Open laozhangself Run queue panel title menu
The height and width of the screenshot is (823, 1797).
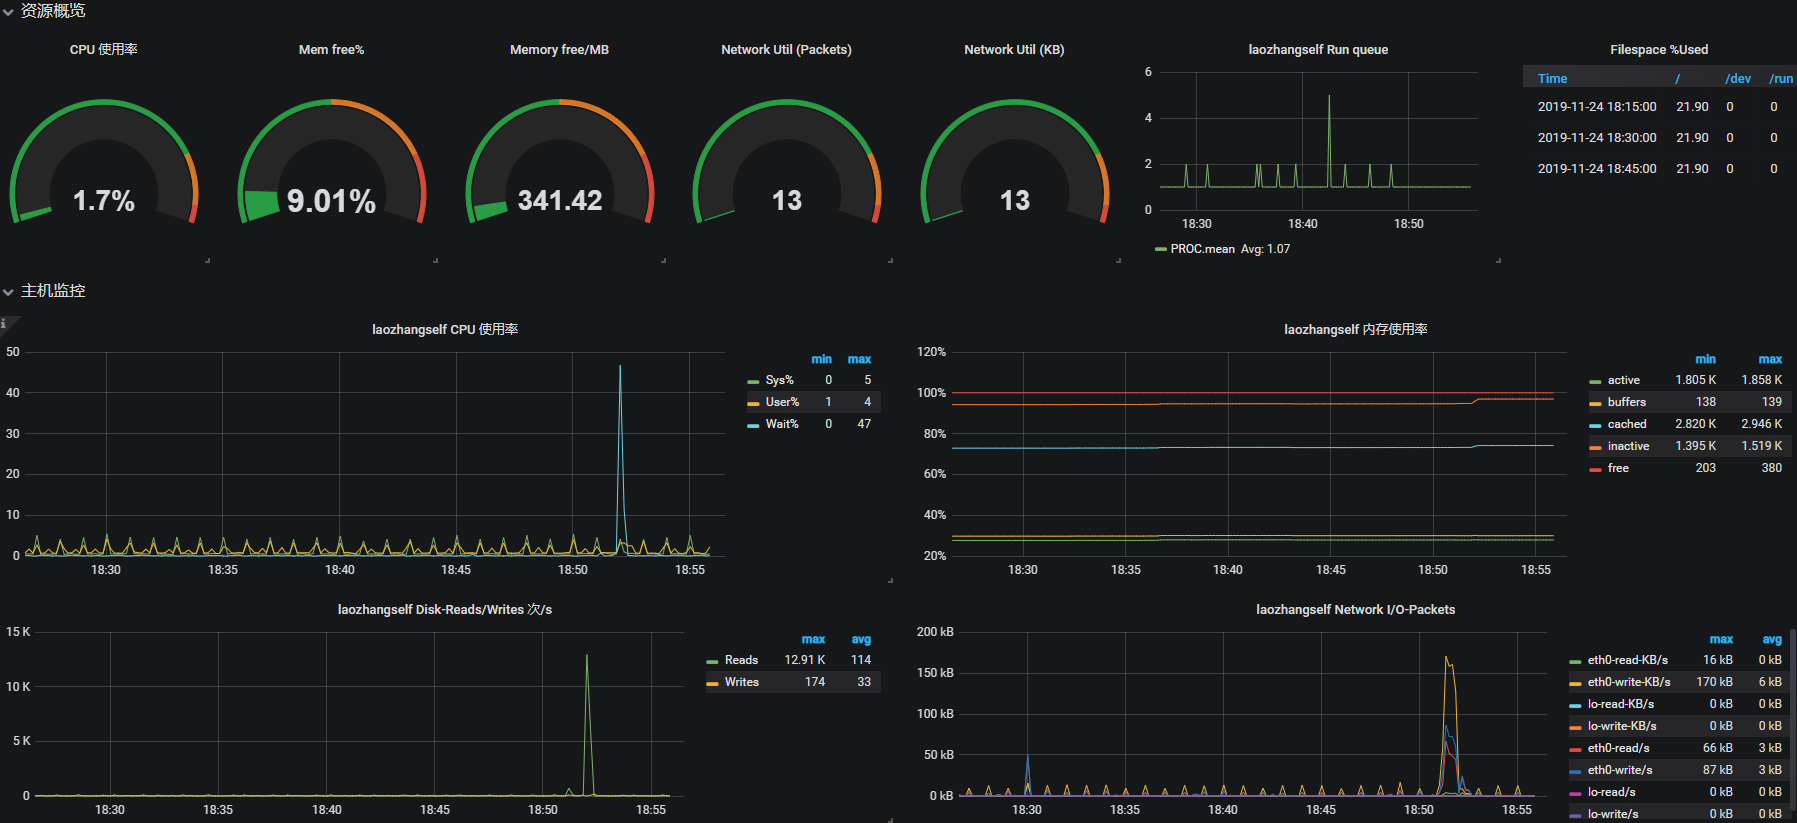coord(1318,49)
